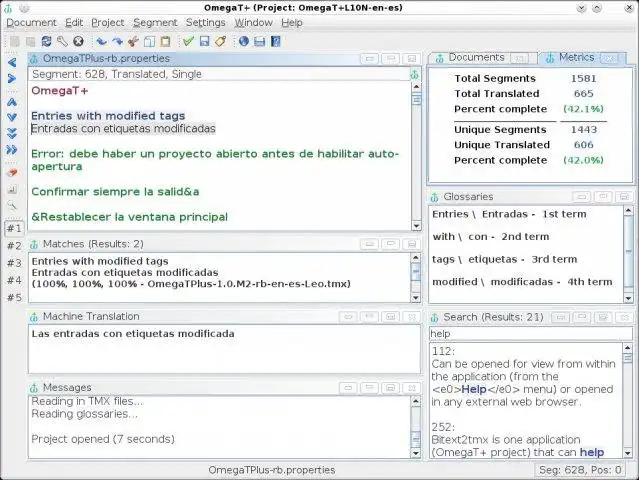Click the yellow tag toolbar icon

click(220, 41)
